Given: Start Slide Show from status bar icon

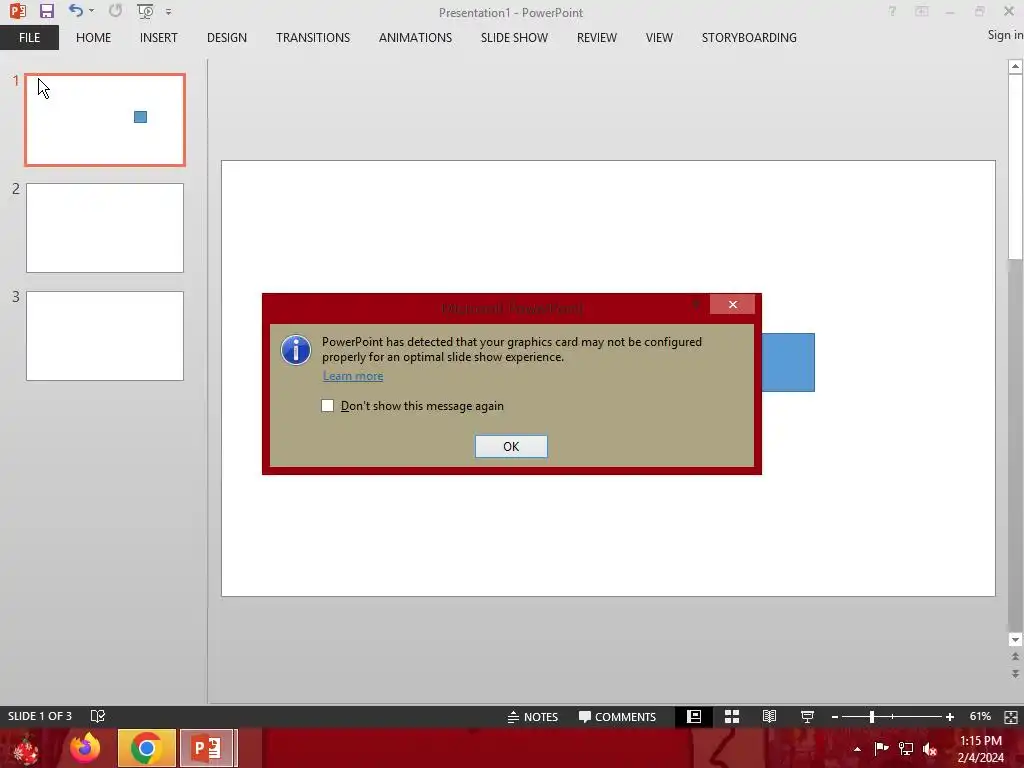Looking at the screenshot, I should [807, 717].
